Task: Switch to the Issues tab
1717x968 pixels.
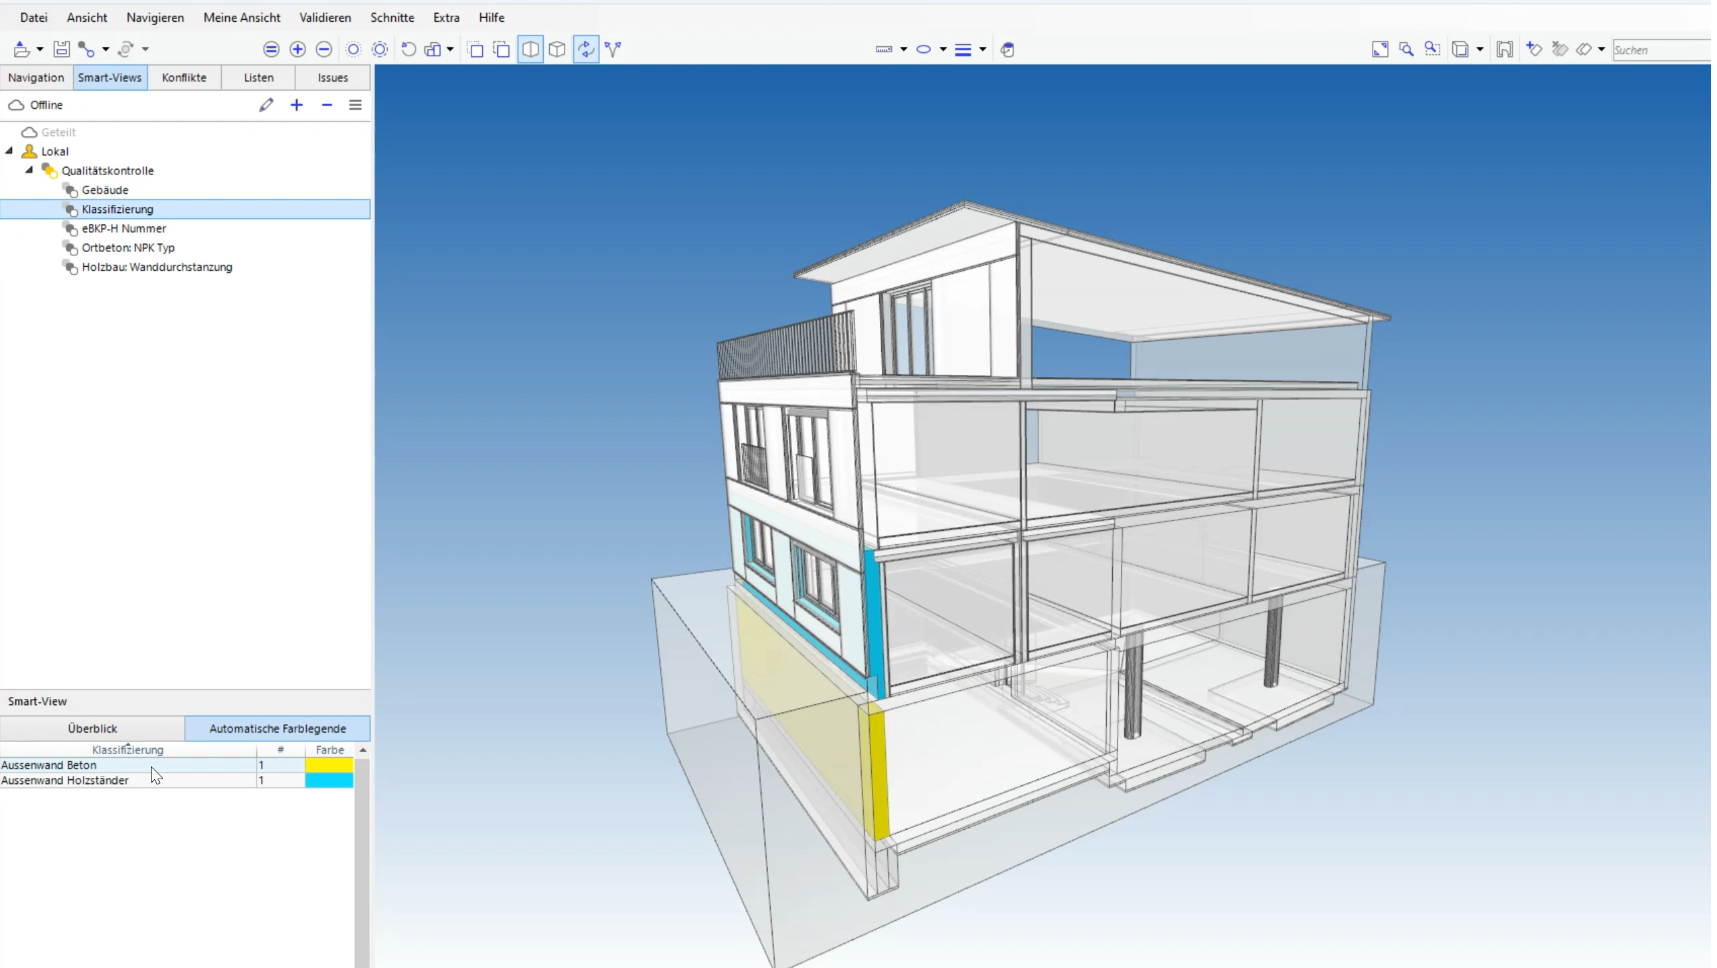Action: [333, 77]
